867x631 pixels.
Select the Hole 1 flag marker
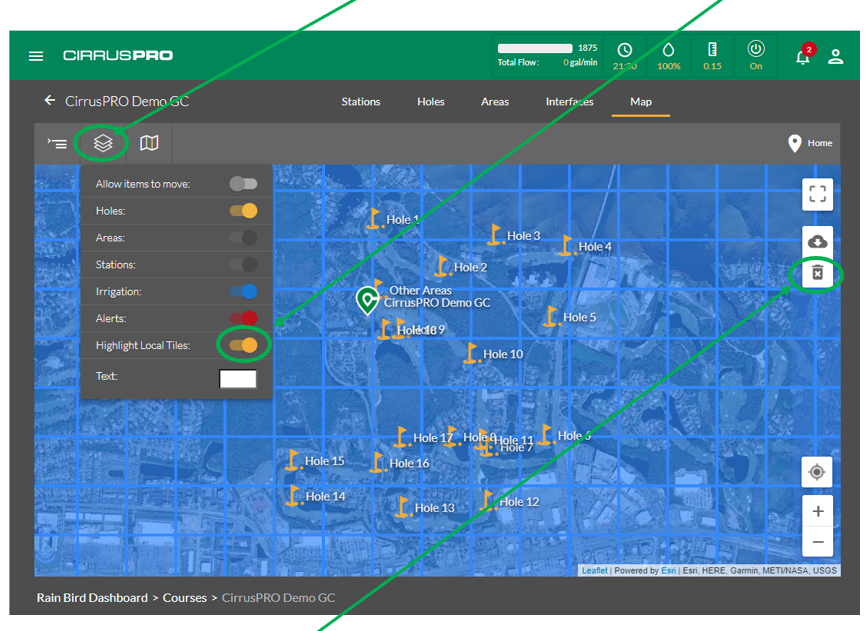[374, 218]
